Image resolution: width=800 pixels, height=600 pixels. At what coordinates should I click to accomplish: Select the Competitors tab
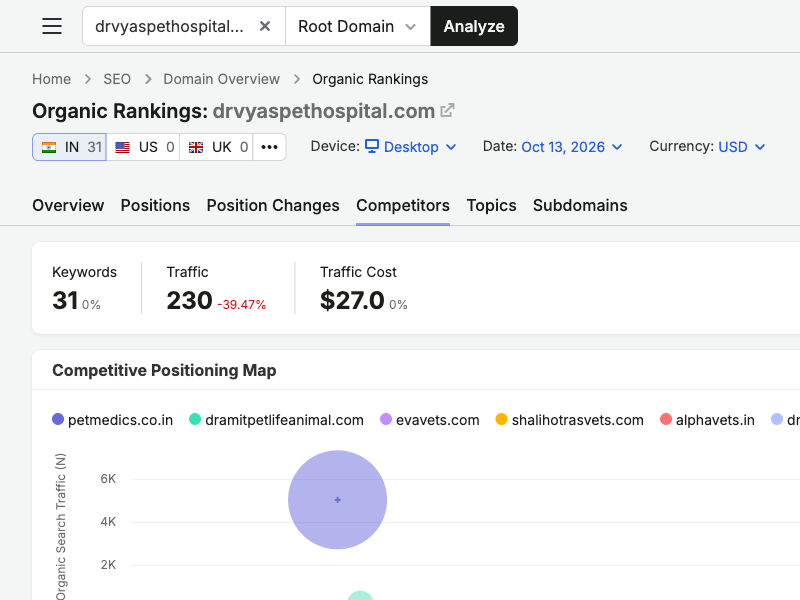point(403,205)
